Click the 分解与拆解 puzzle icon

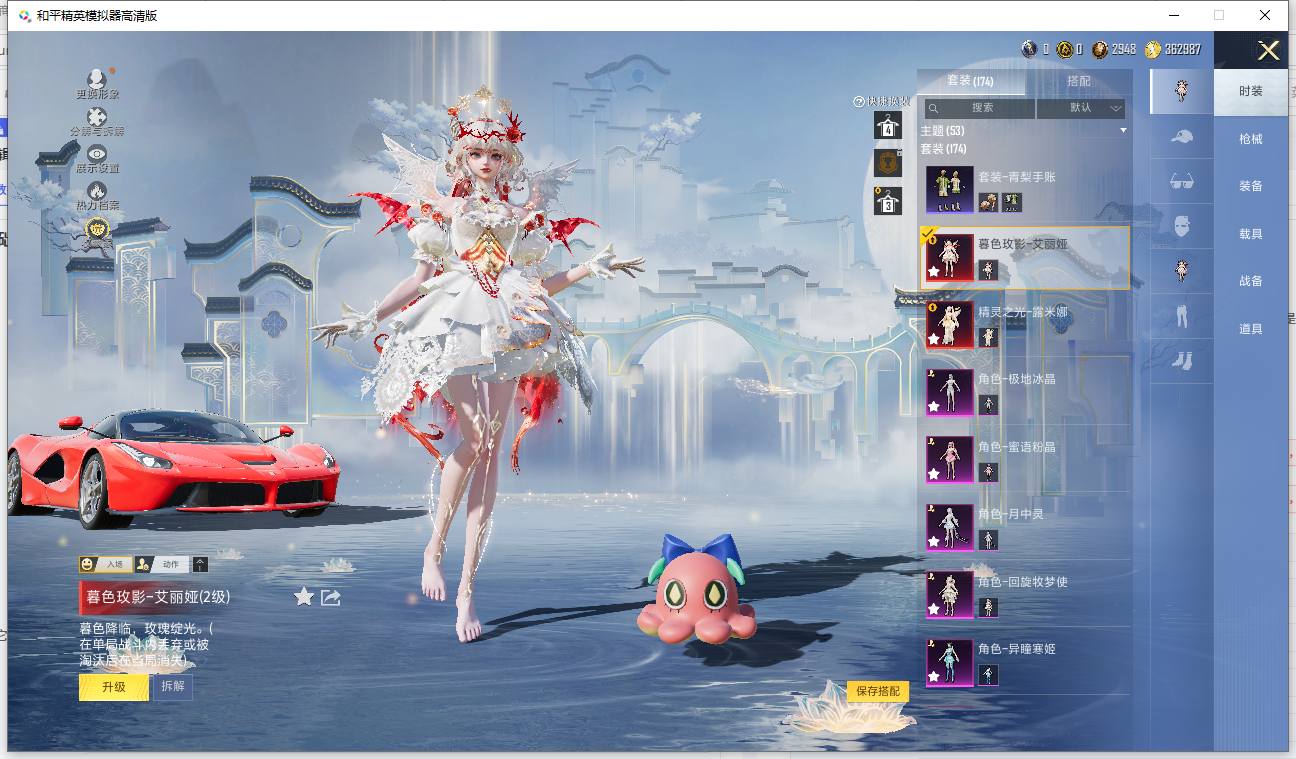[97, 117]
